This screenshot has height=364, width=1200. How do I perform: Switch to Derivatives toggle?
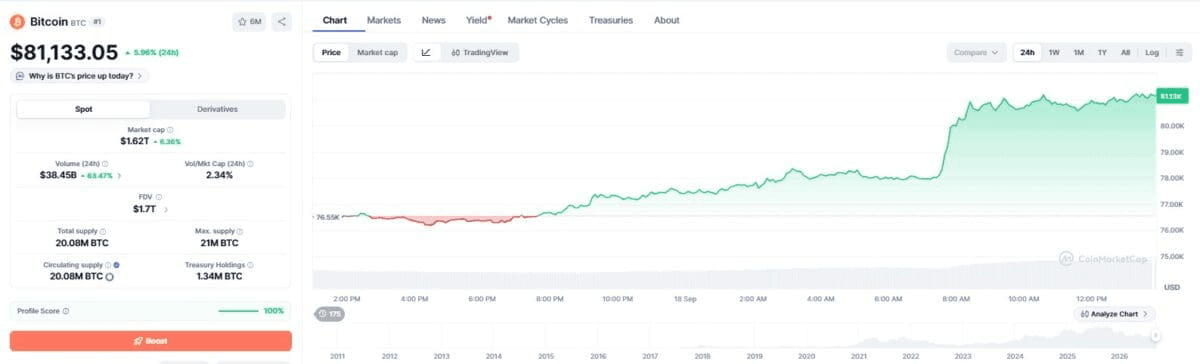(x=217, y=109)
